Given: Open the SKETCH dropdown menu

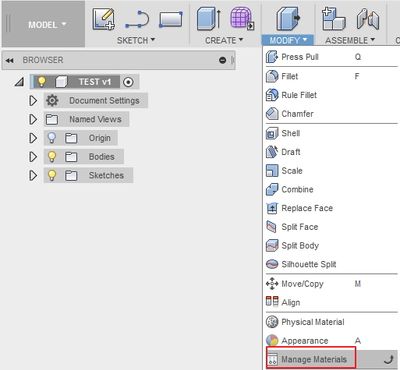Looking at the screenshot, I should pyautogui.click(x=136, y=40).
